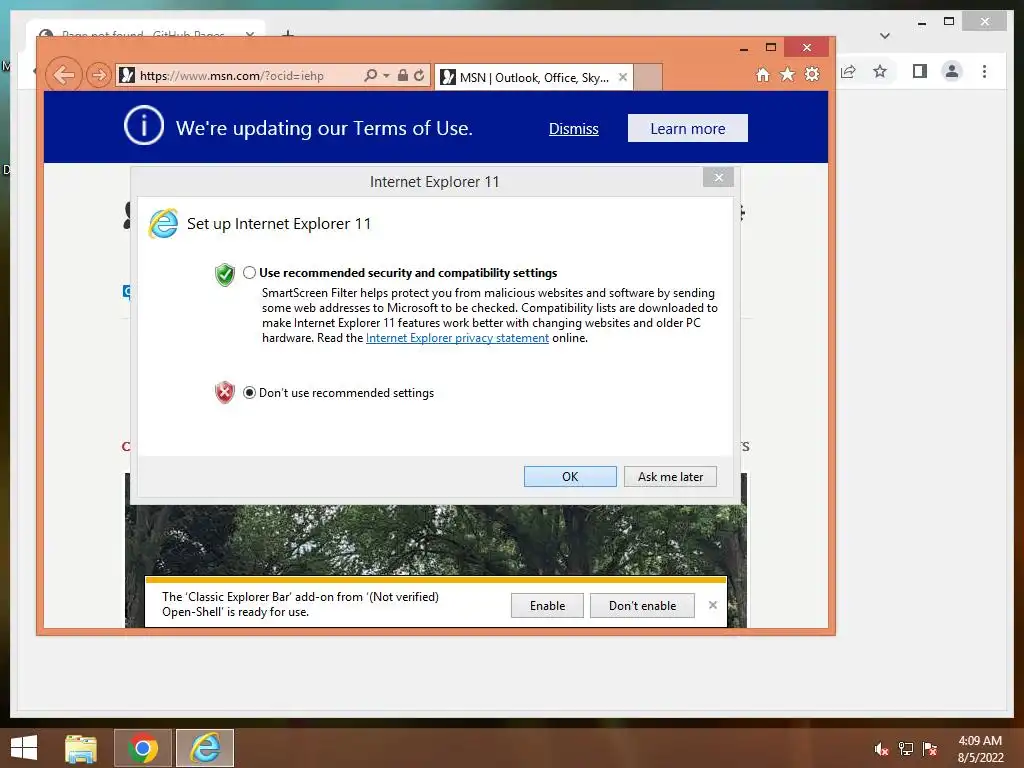Open the Windows Start button

(x=24, y=748)
